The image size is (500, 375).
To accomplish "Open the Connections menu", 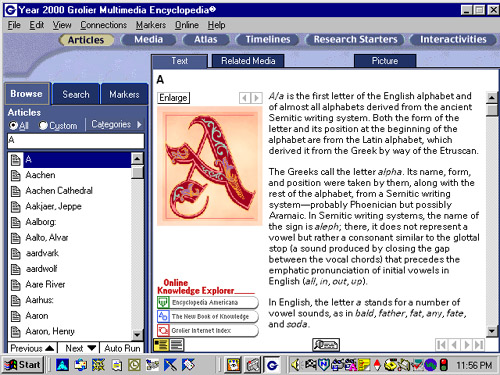I will 103,25.
